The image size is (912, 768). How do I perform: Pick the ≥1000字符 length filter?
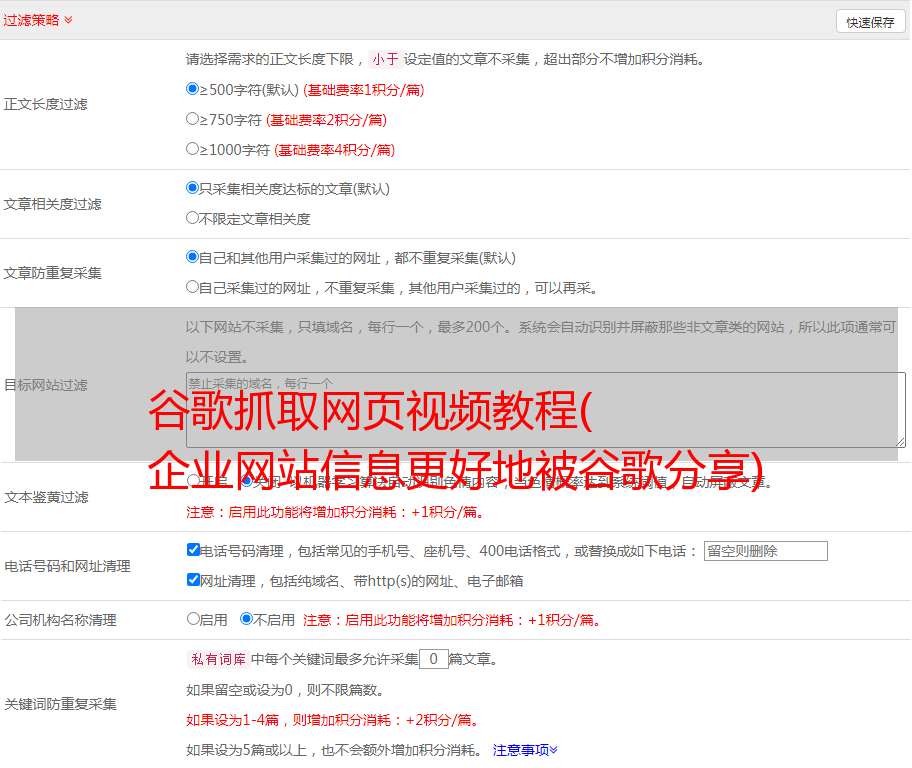193,149
